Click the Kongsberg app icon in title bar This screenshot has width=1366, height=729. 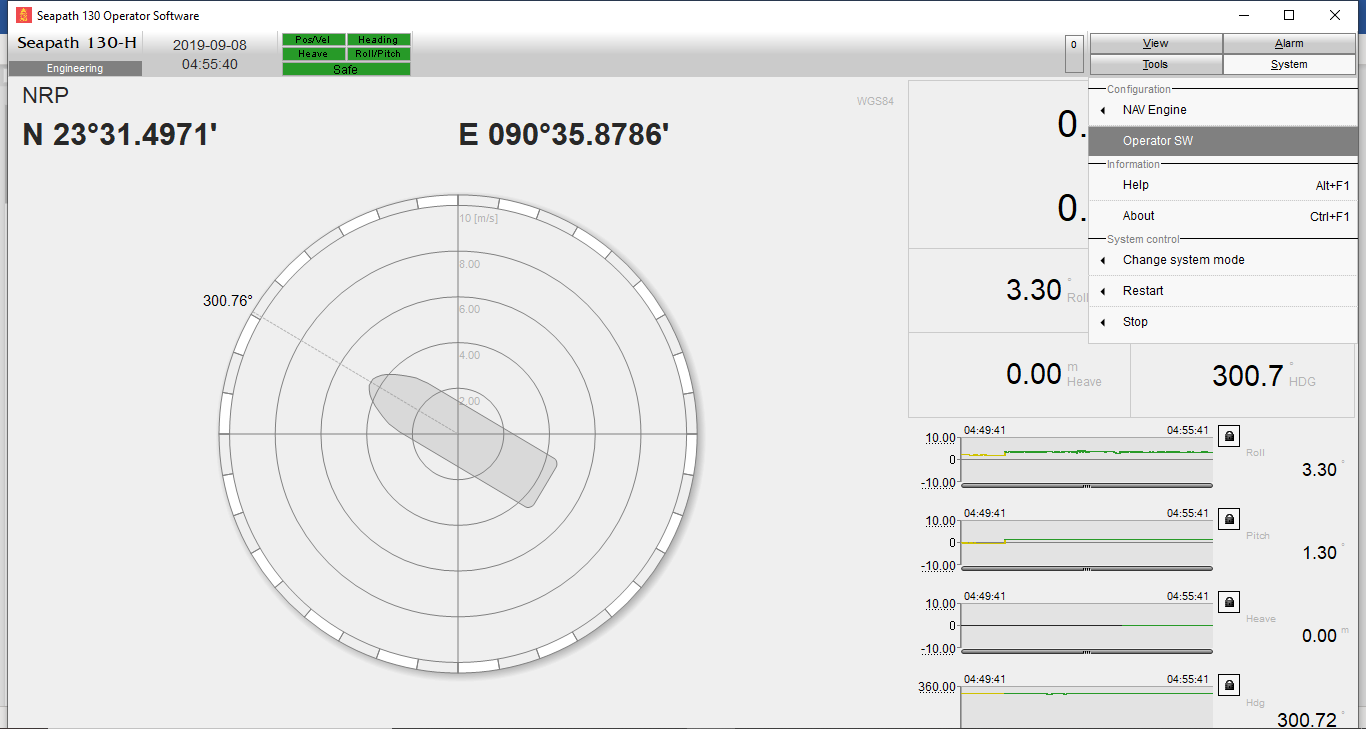pos(24,16)
